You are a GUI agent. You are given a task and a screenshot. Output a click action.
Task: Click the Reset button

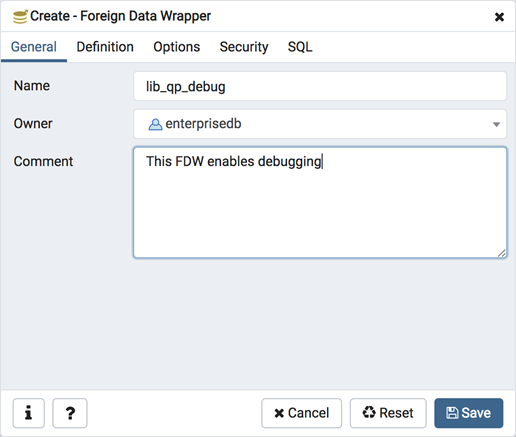pos(388,413)
